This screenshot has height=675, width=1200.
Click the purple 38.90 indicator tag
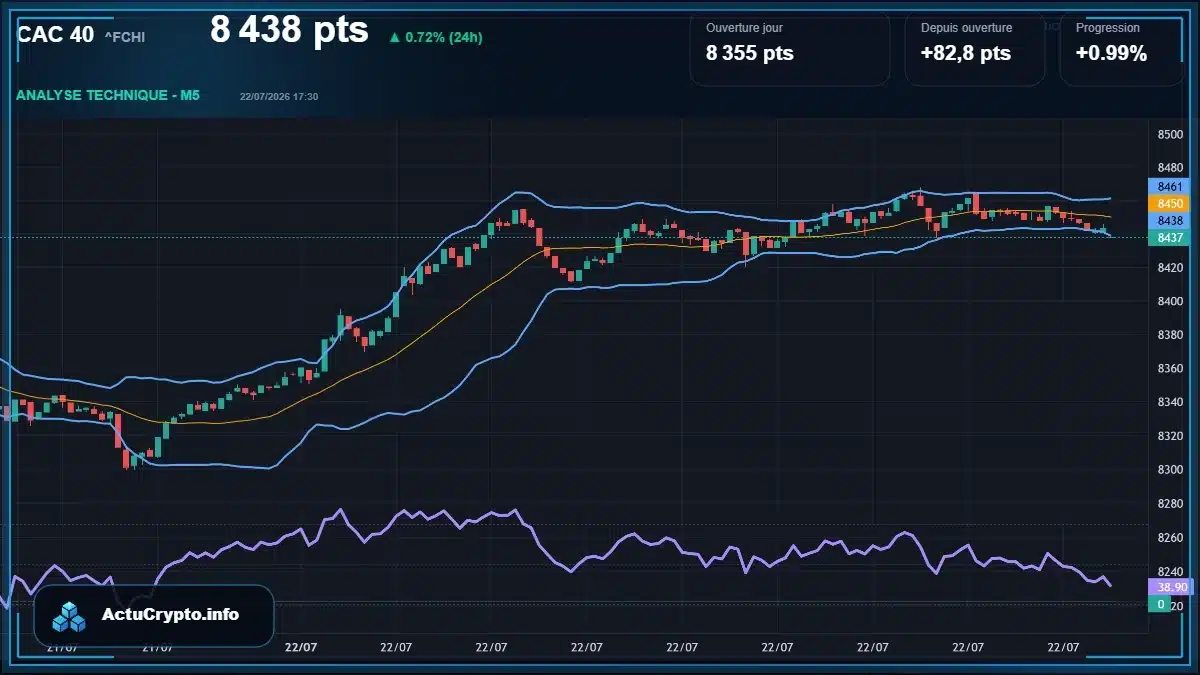[x=1171, y=587]
